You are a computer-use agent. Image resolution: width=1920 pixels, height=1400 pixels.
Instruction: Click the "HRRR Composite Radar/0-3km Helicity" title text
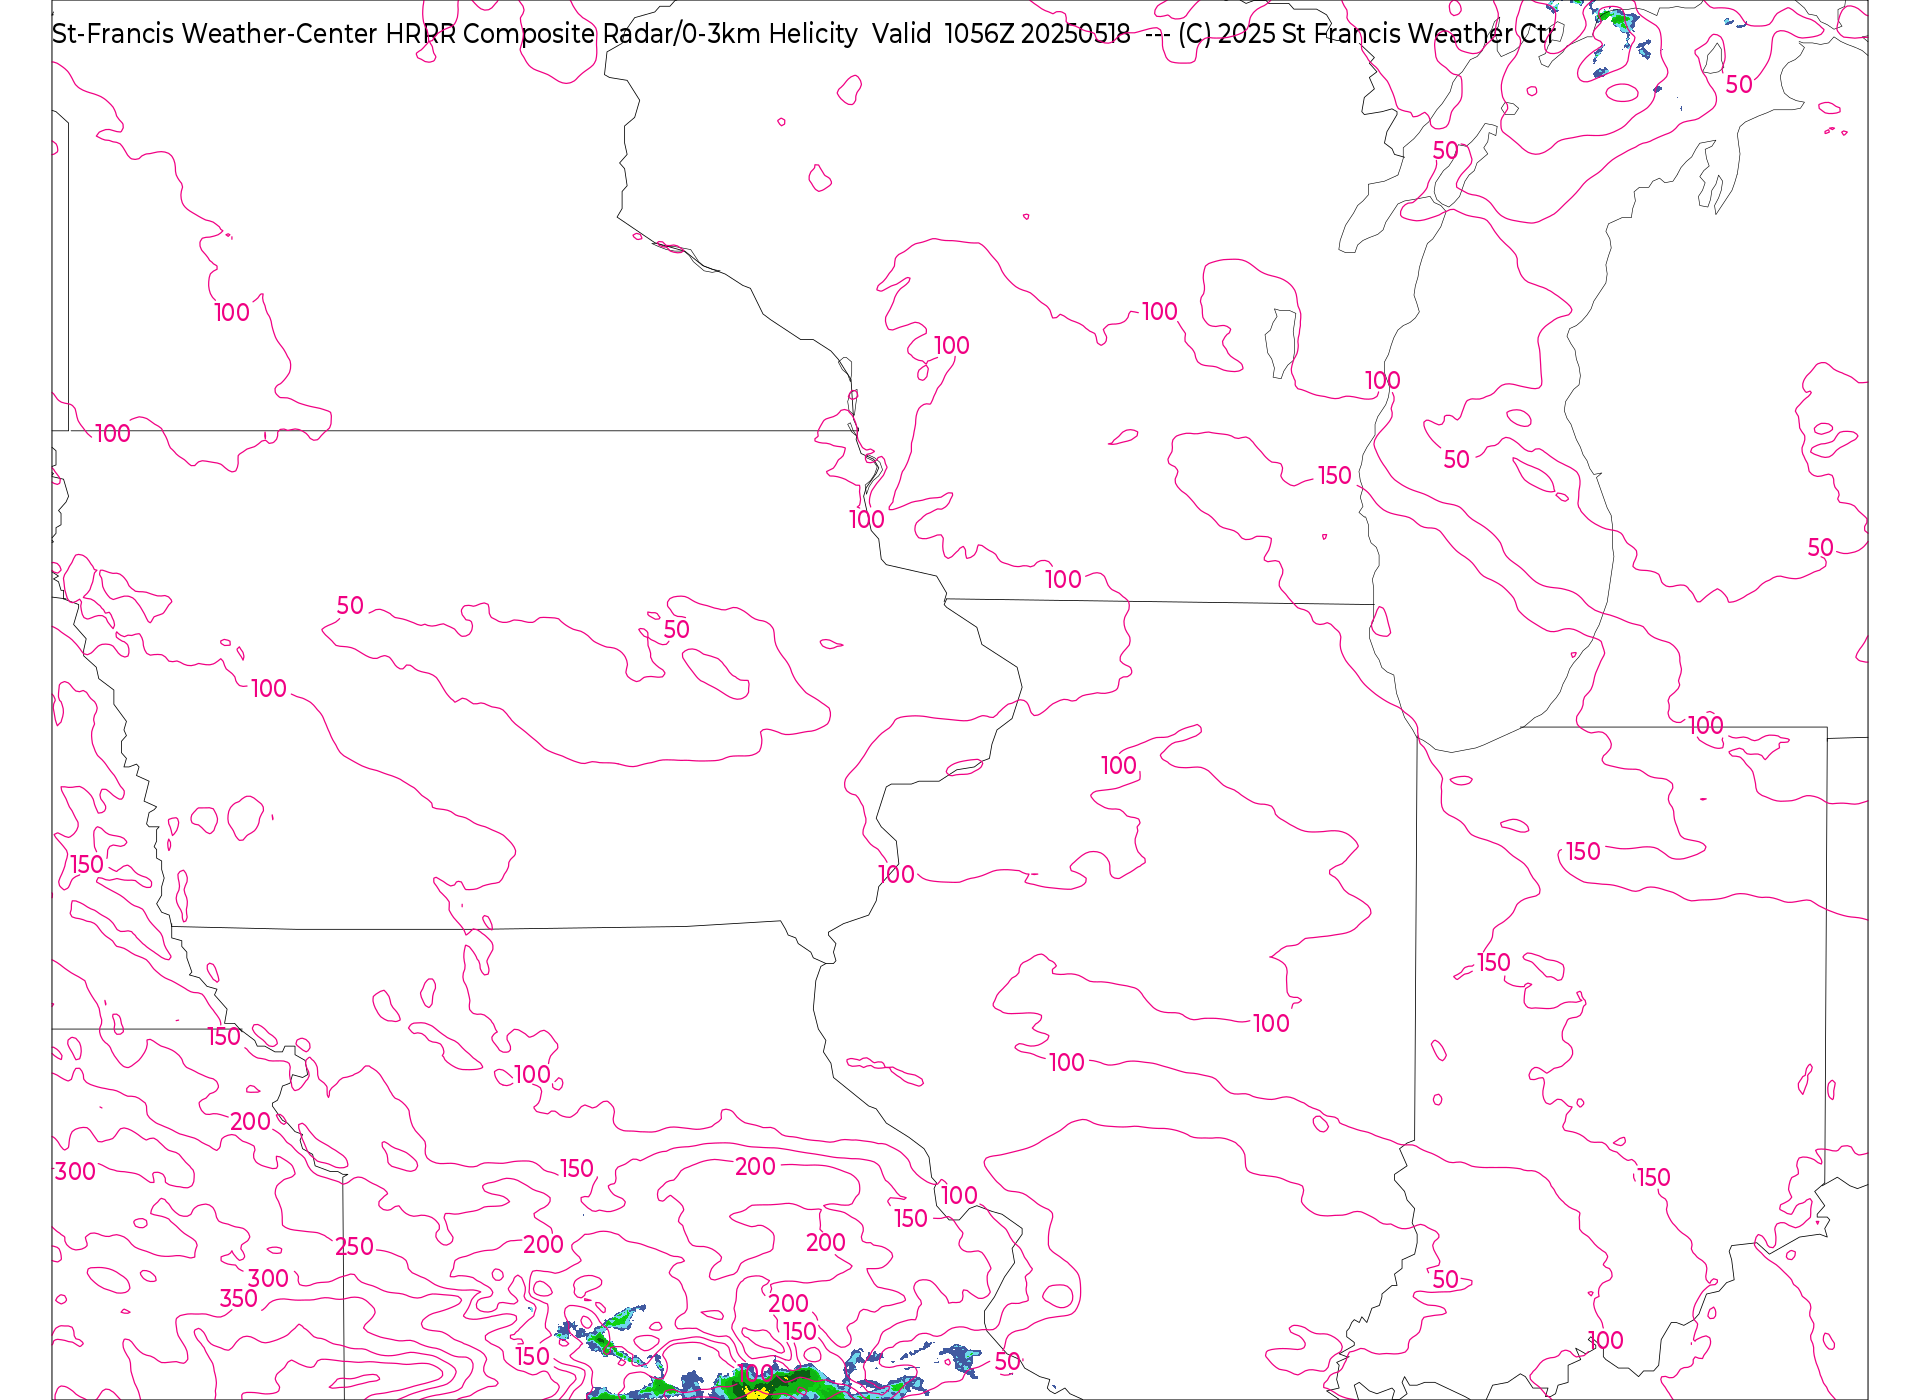click(x=621, y=34)
